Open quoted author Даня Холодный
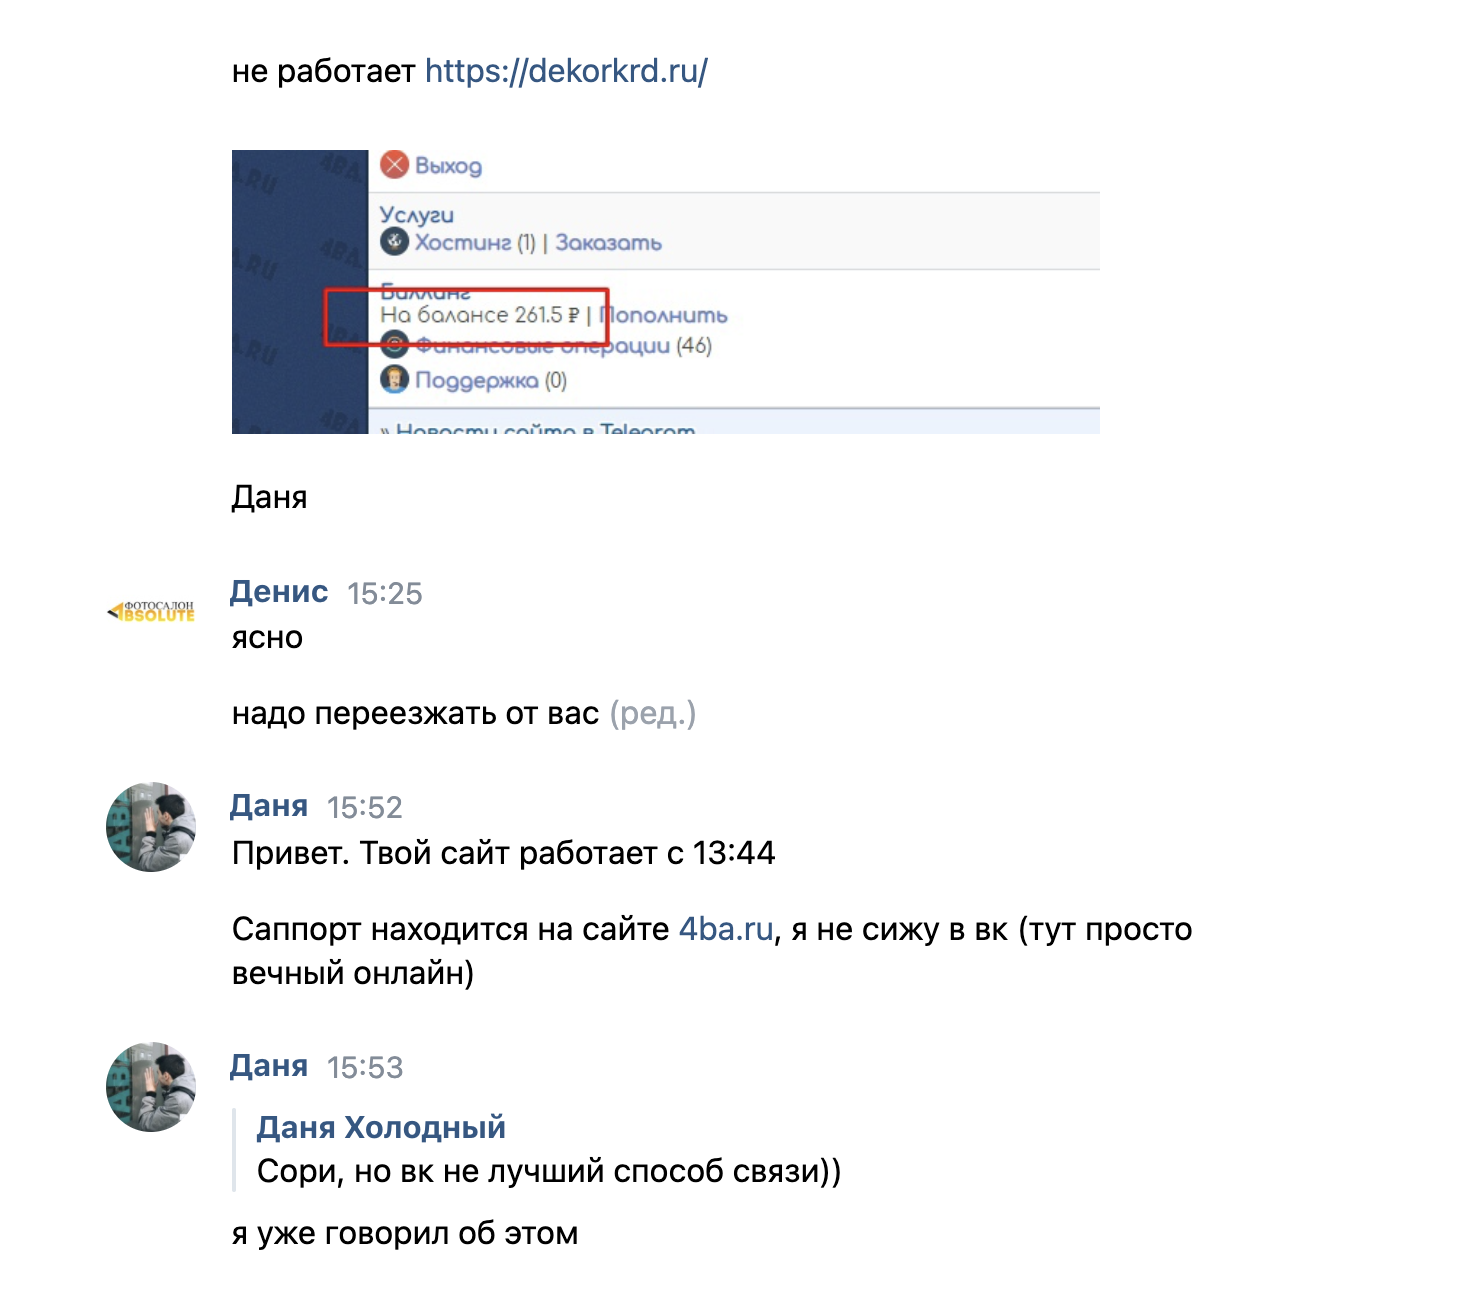 point(381,1127)
